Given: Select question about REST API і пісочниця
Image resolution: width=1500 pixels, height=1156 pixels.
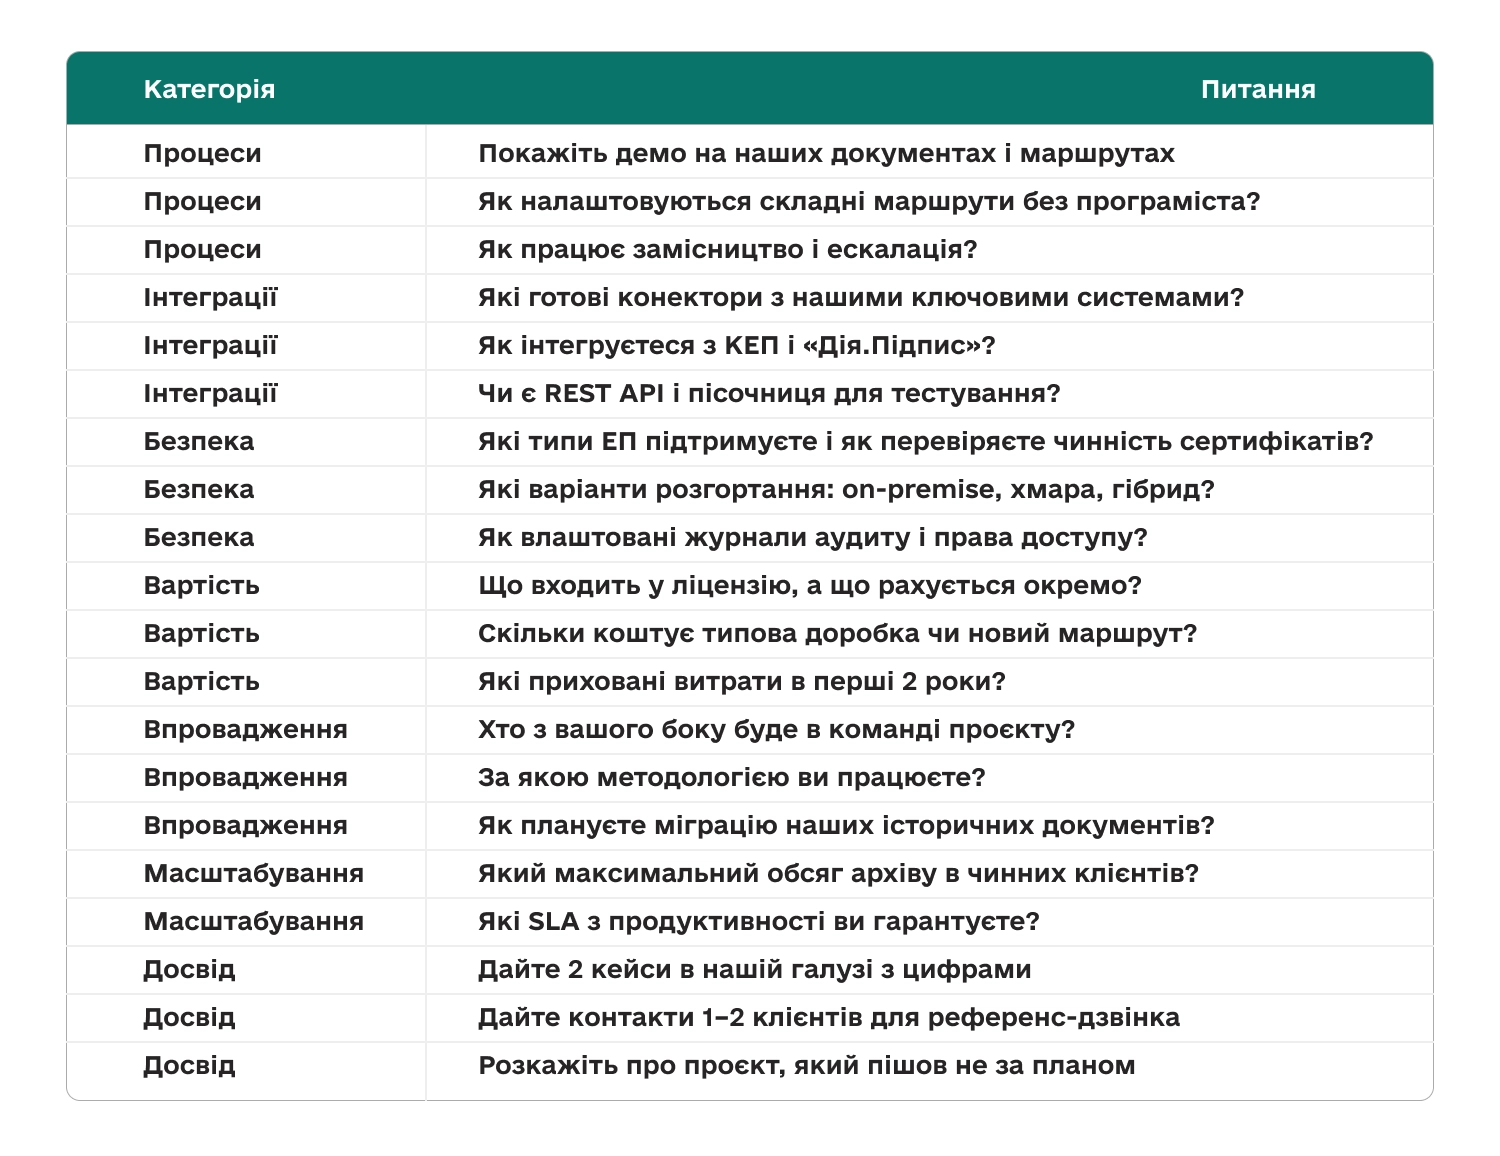Looking at the screenshot, I should coord(769,393).
